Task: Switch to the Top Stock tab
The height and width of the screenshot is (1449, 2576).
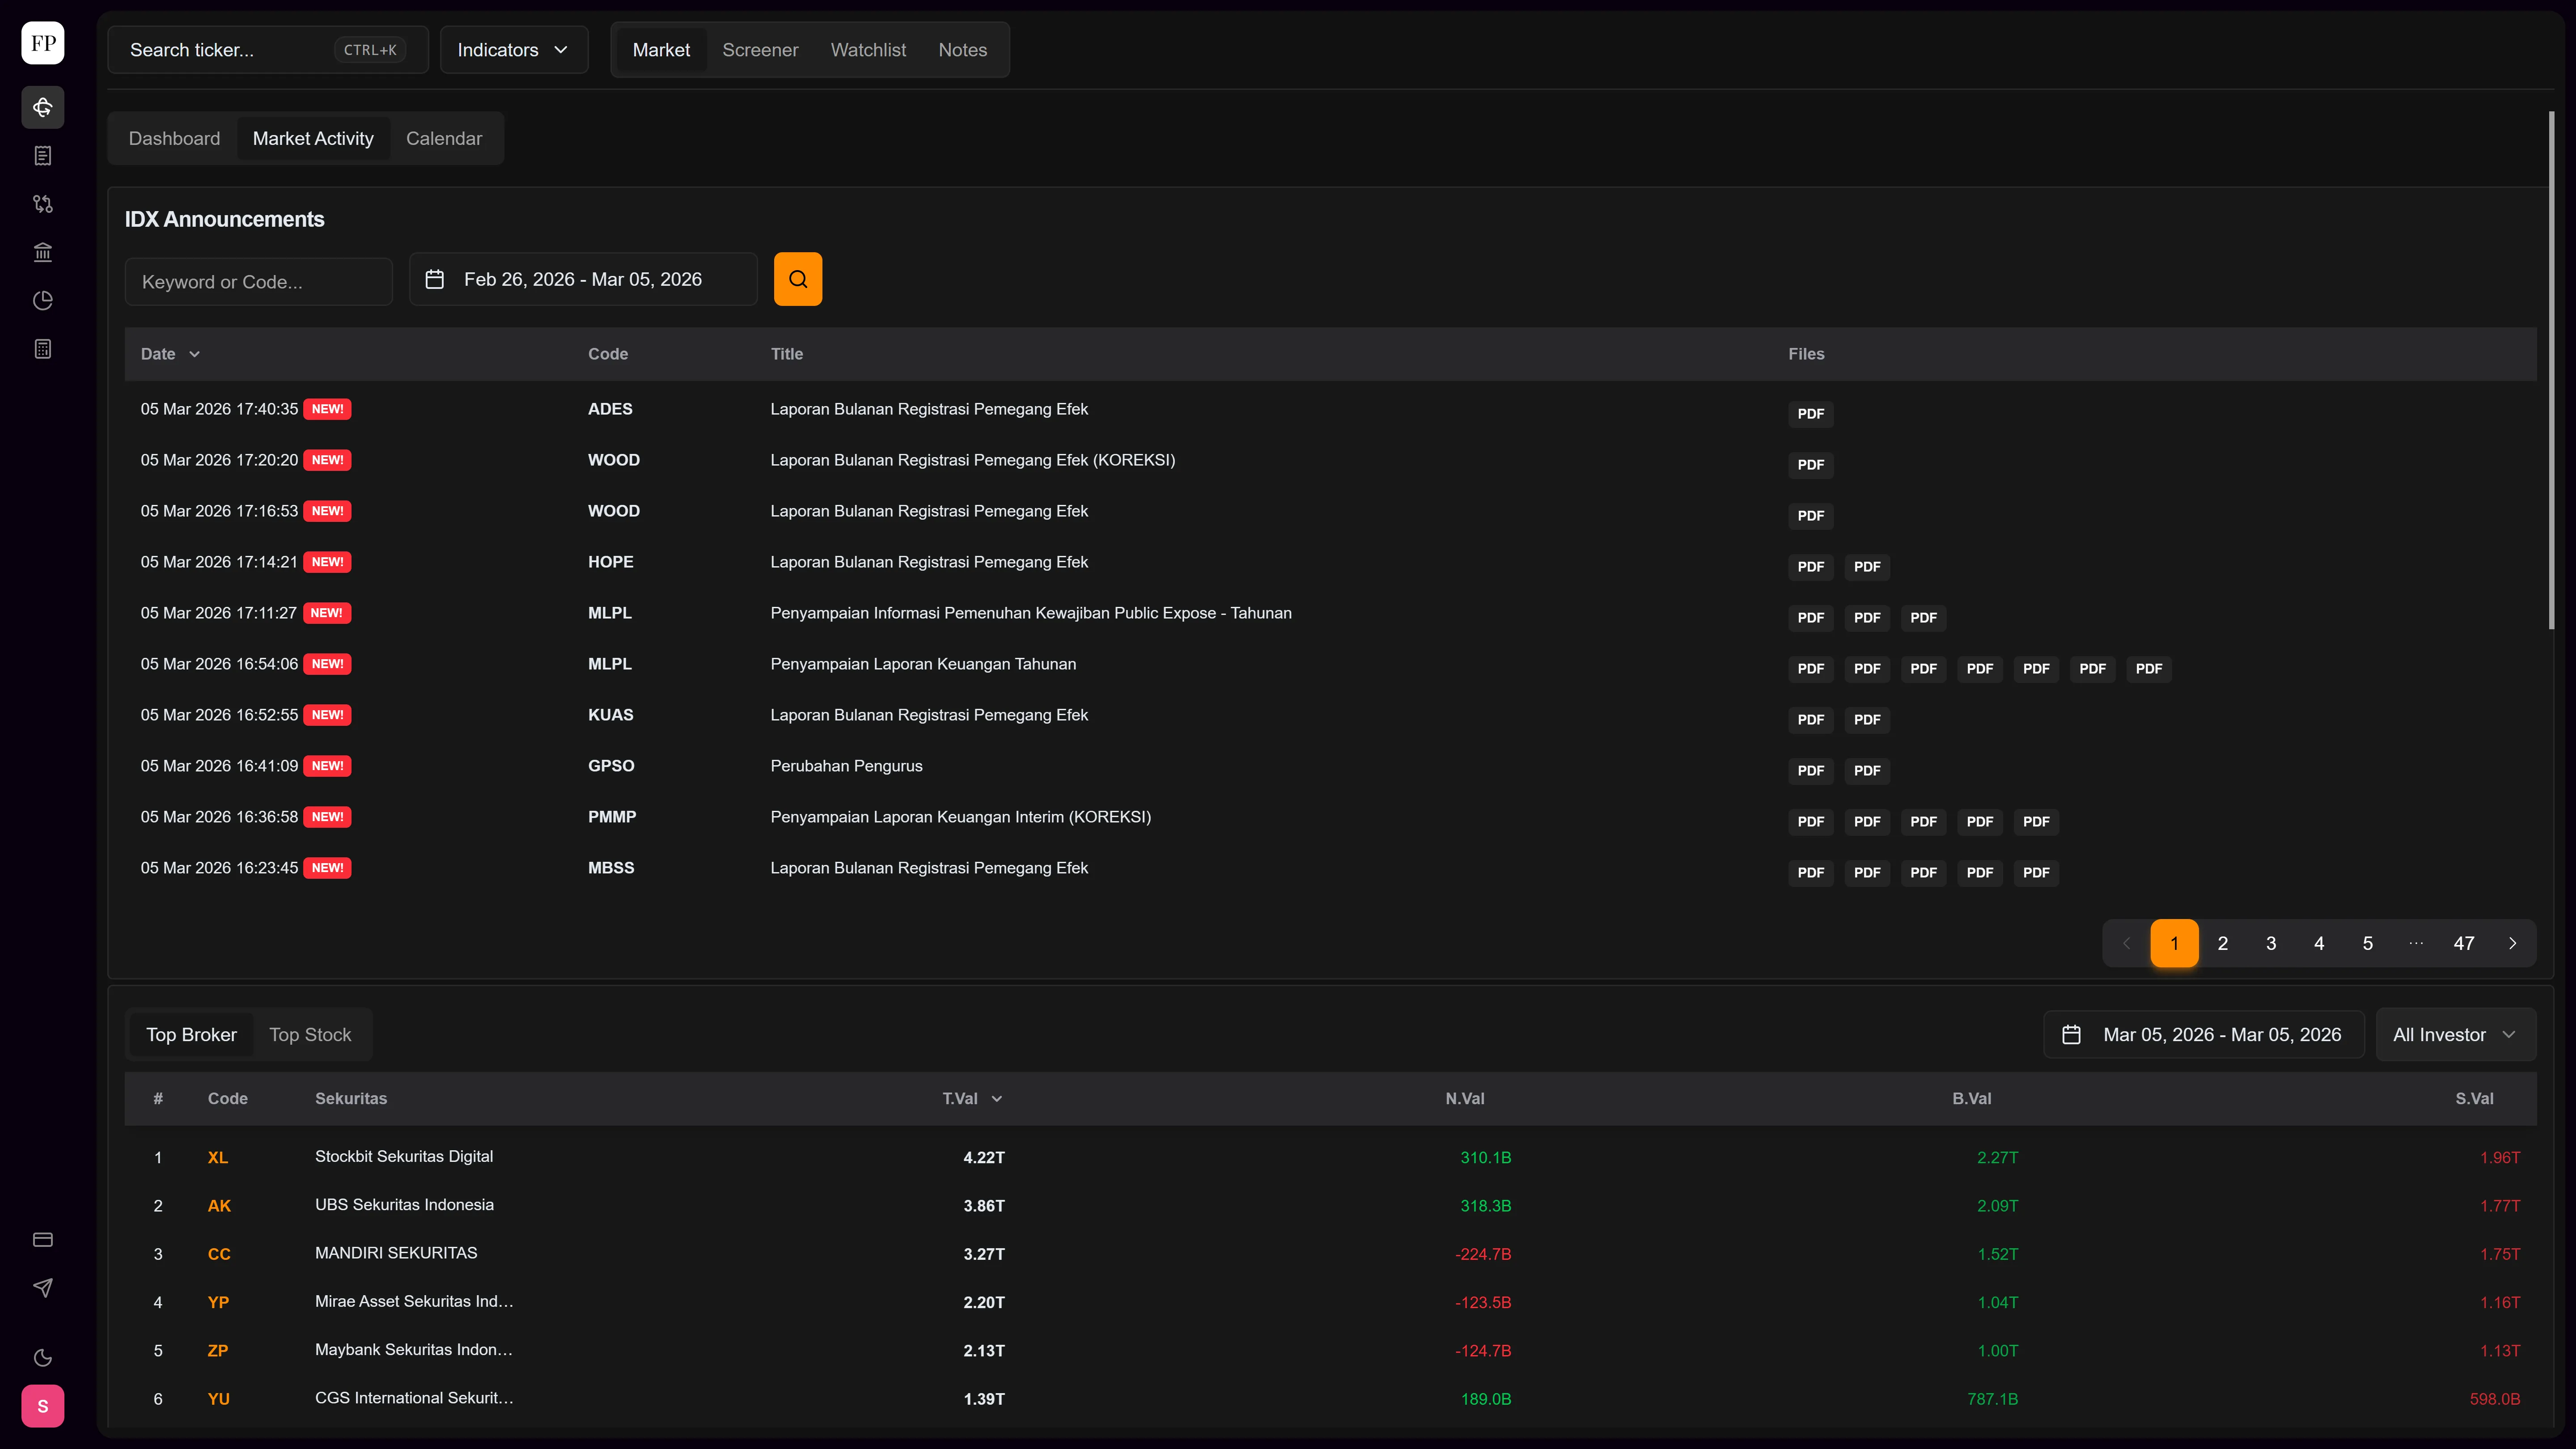Action: (310, 1035)
